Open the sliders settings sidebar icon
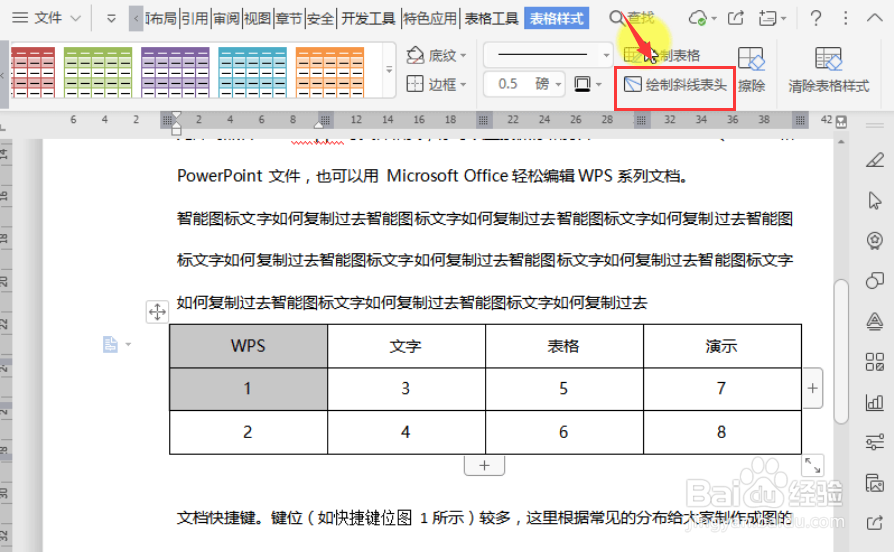Image resolution: width=894 pixels, height=552 pixels. (875, 442)
